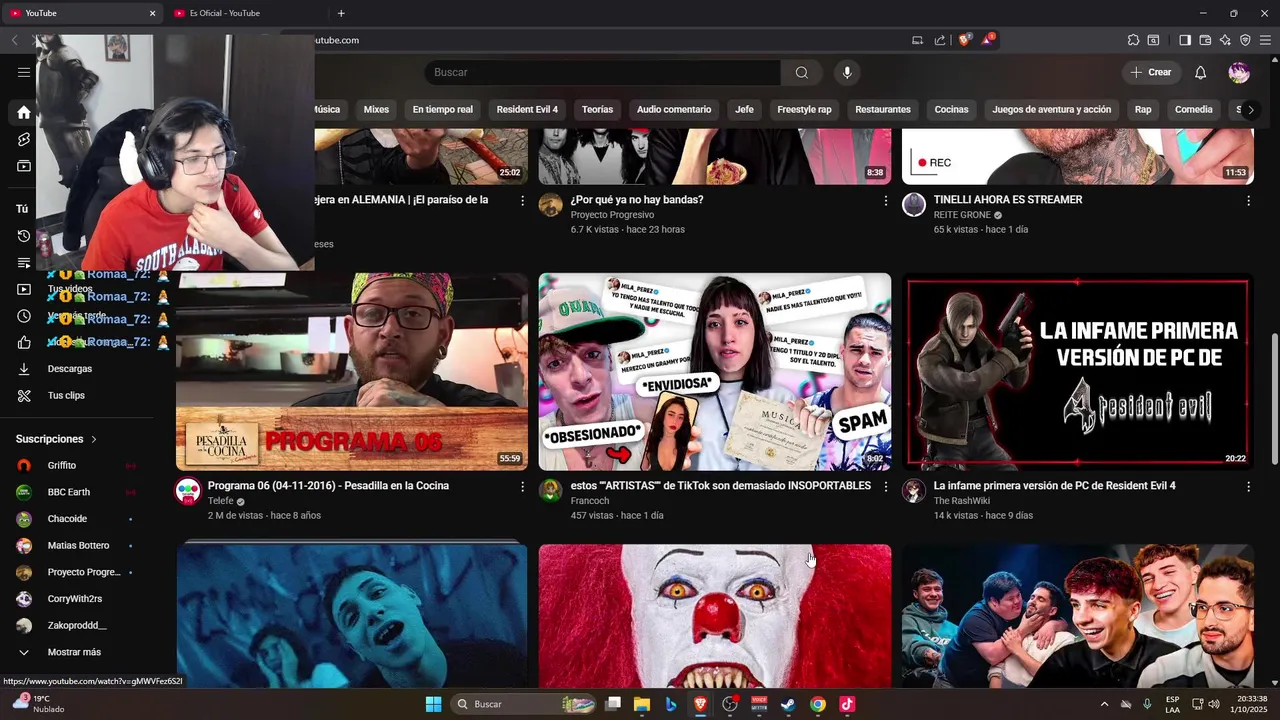Click the YouTube search input field

[603, 72]
